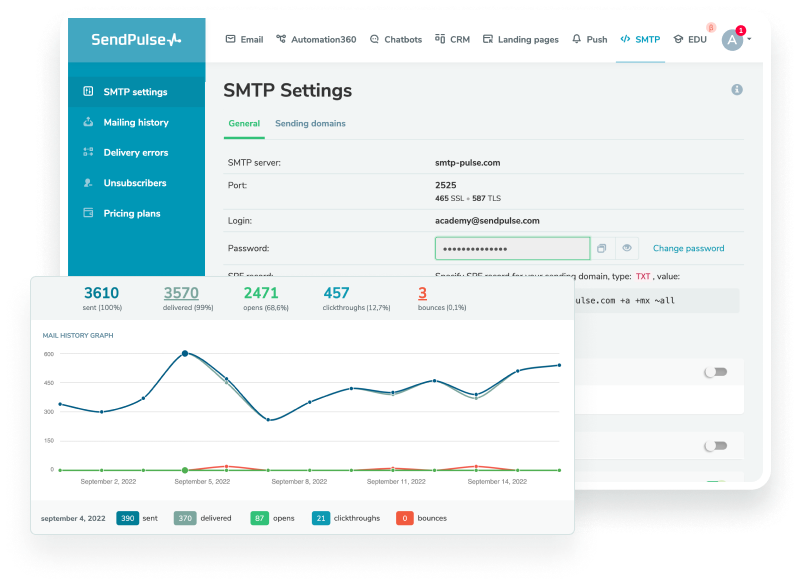Show password using the eye icon
The image size is (801, 585).
tap(627, 248)
